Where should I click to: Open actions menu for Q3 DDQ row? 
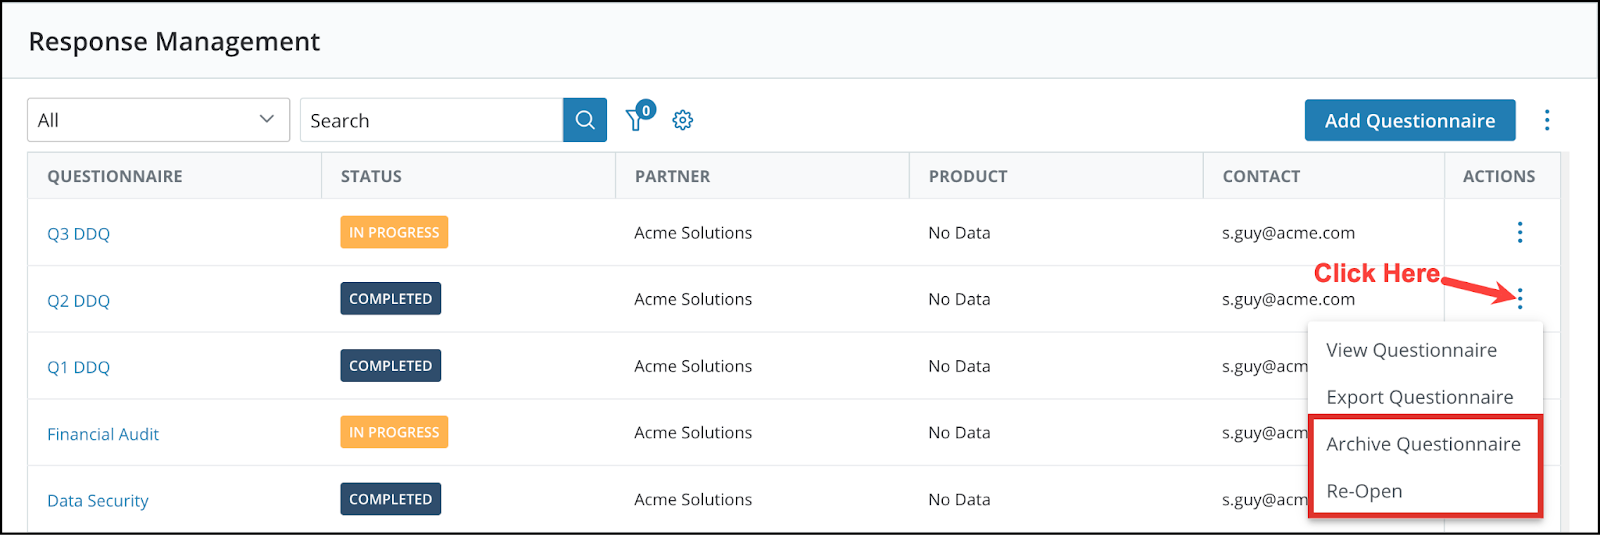[x=1520, y=232]
